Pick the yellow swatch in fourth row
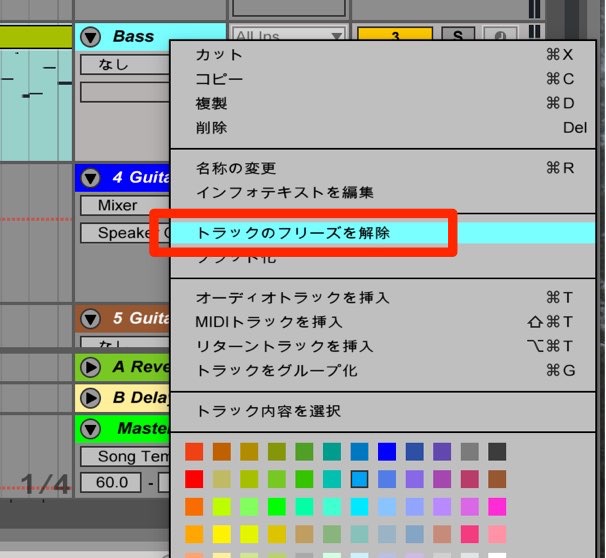606x558 pixels. tap(221, 534)
